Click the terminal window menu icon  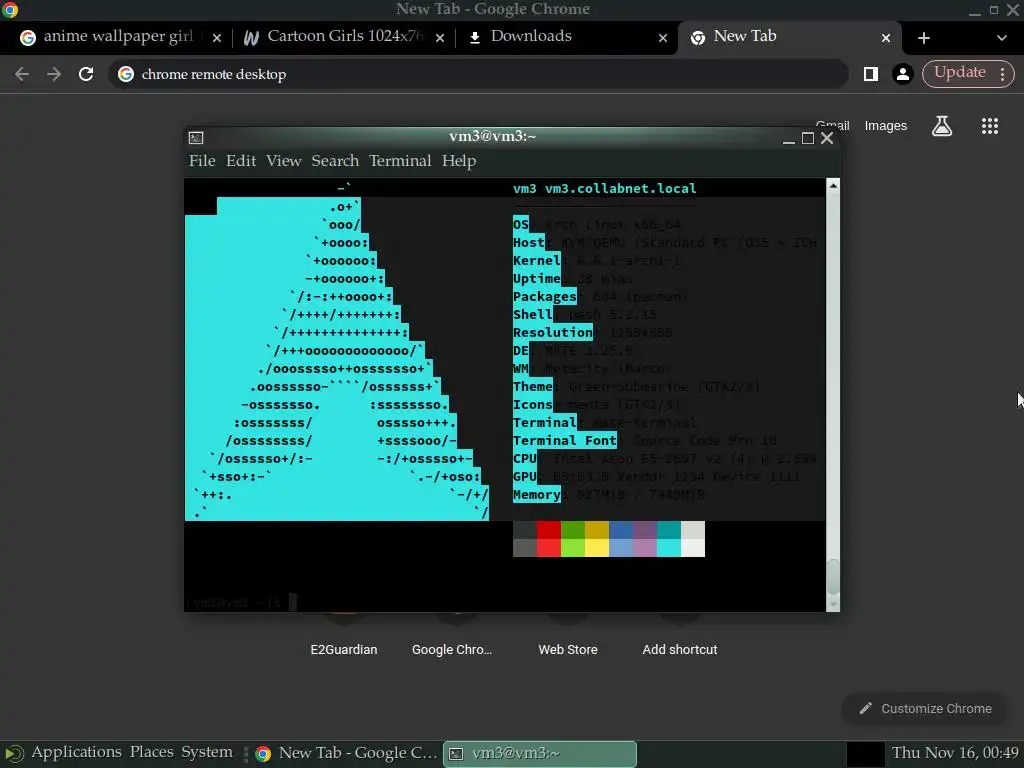[196, 137]
